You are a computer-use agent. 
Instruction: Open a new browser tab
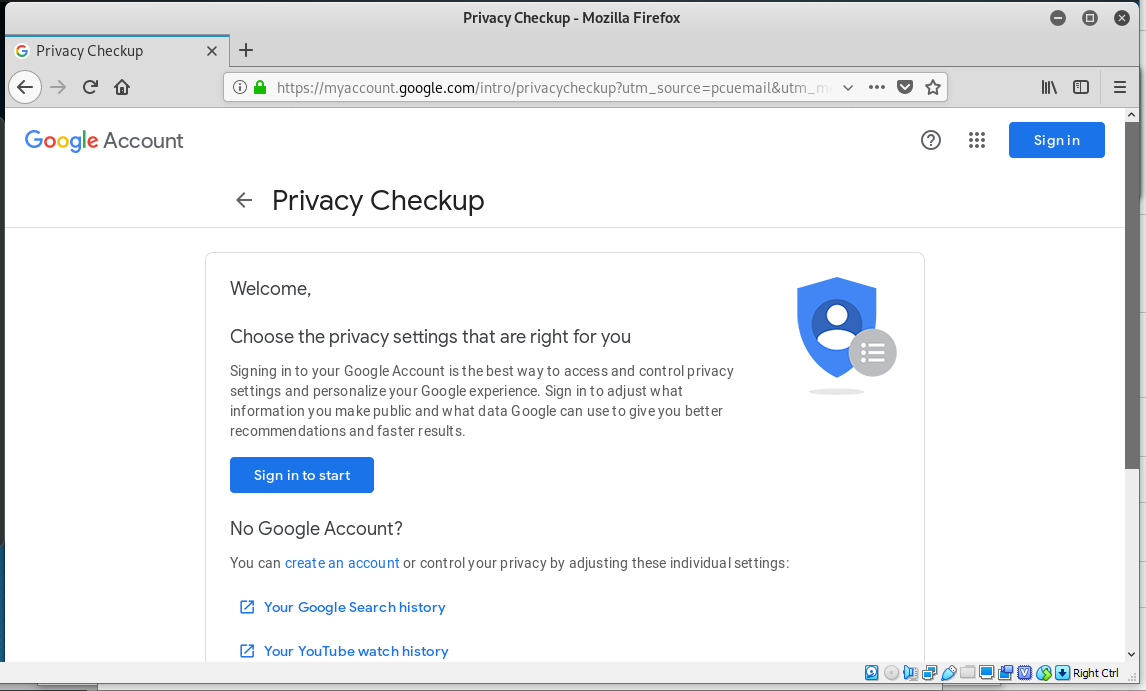tap(246, 51)
